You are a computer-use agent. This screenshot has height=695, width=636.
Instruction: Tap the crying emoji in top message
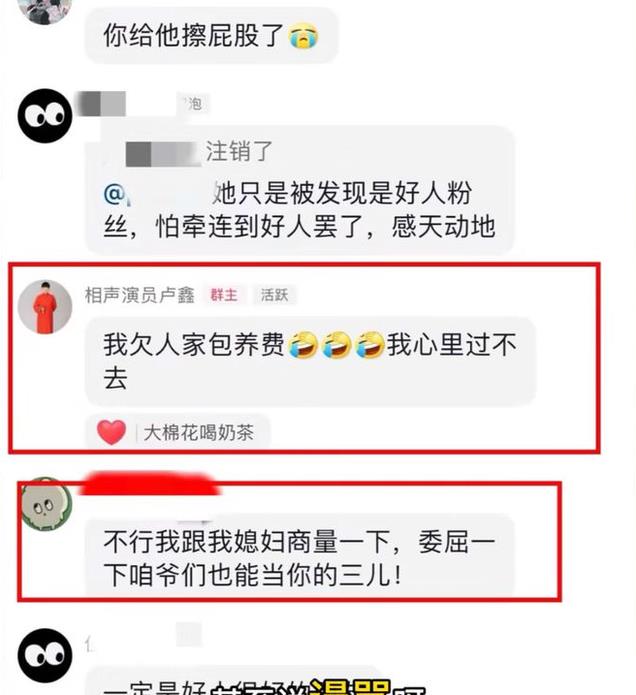tap(304, 37)
